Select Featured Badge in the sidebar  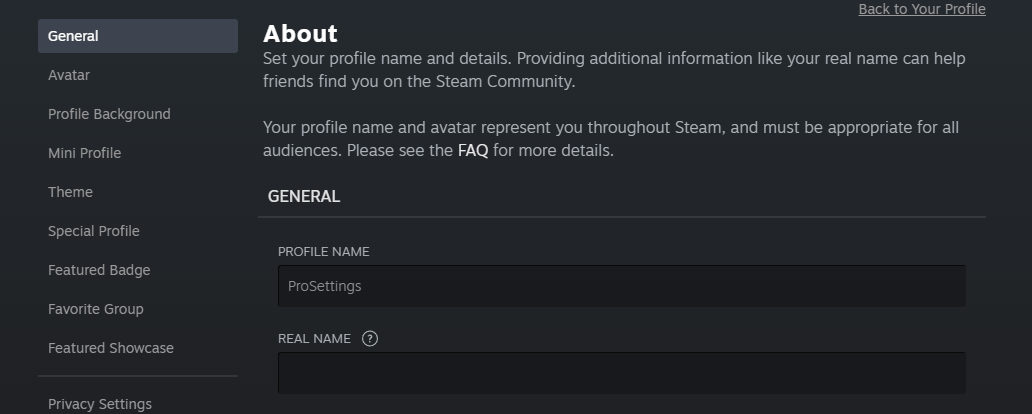pos(99,270)
